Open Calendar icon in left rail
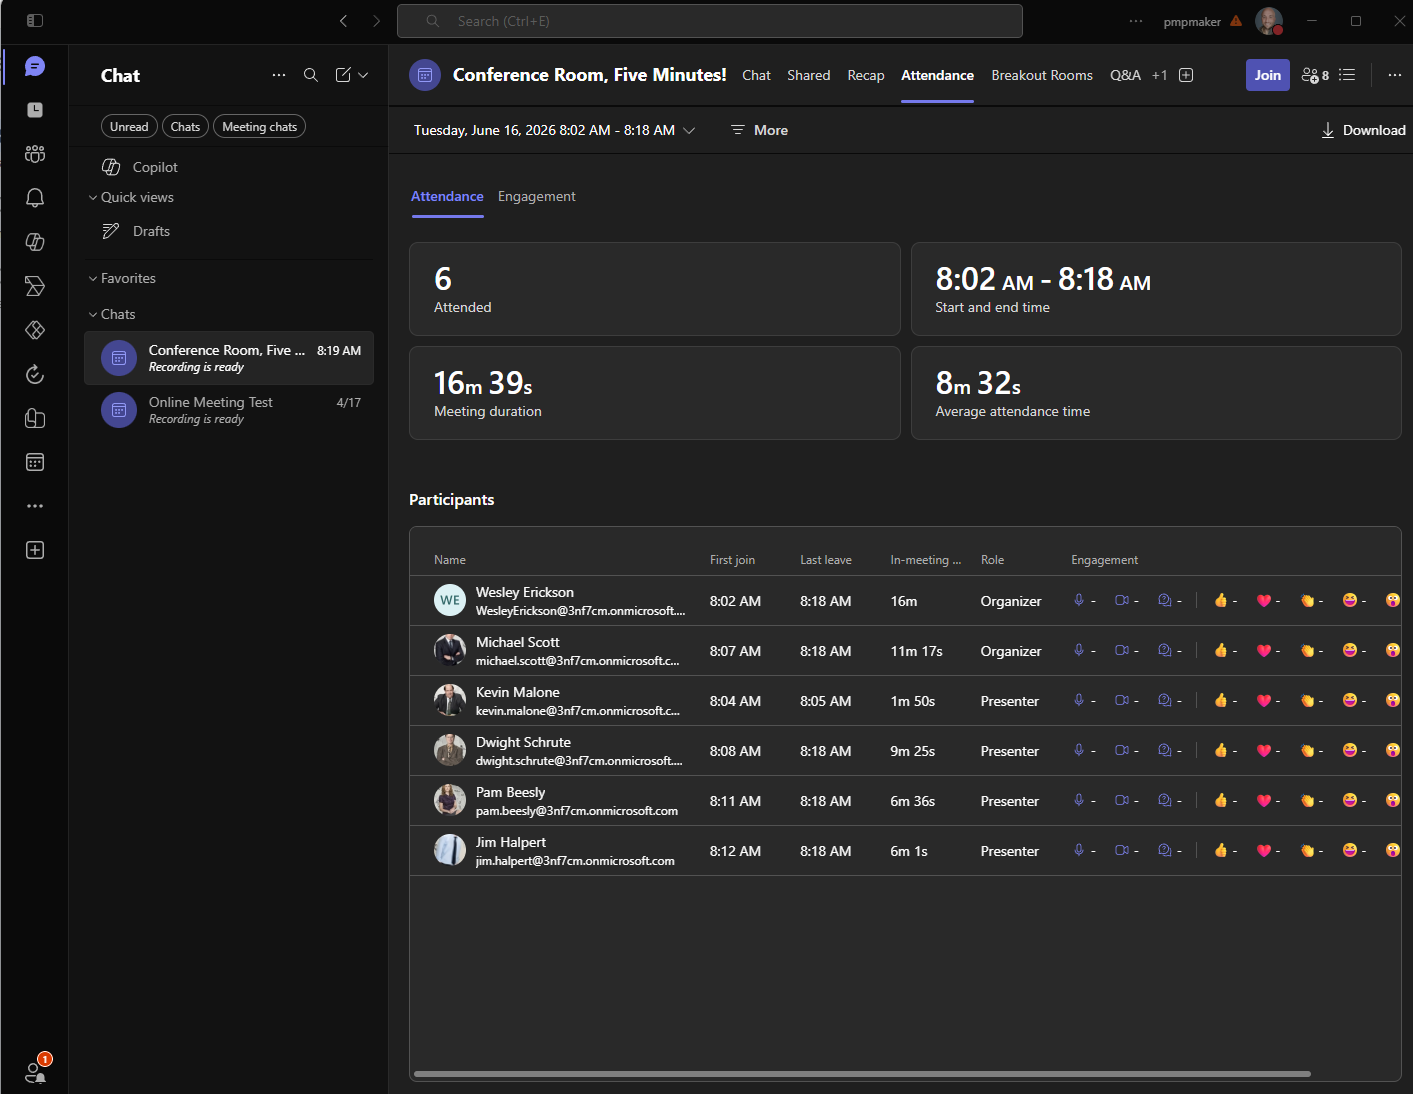The width and height of the screenshot is (1413, 1094). click(x=35, y=462)
